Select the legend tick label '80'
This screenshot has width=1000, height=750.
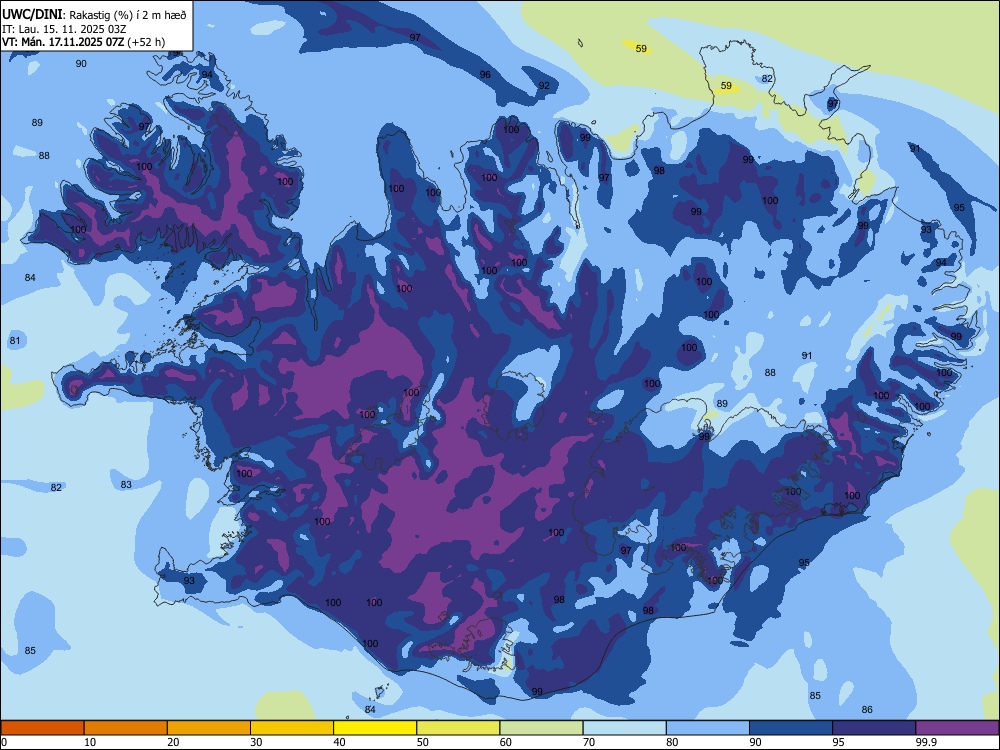672,742
